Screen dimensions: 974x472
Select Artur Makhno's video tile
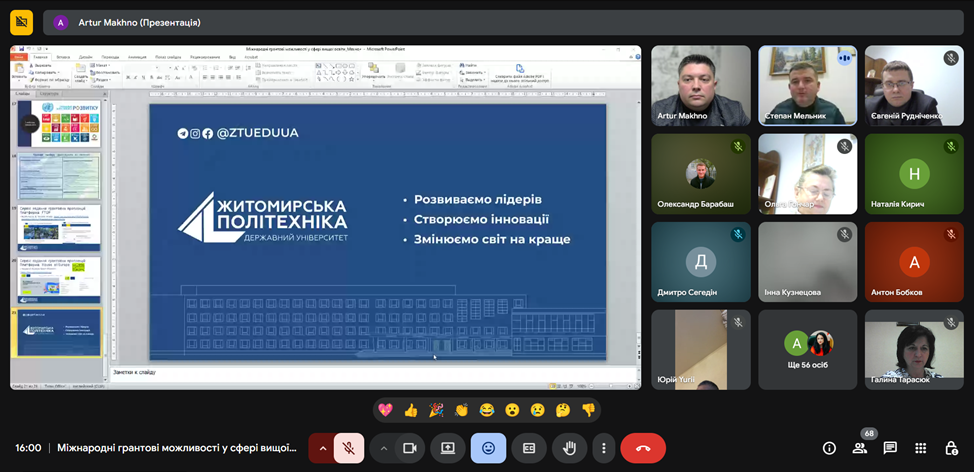click(x=701, y=85)
